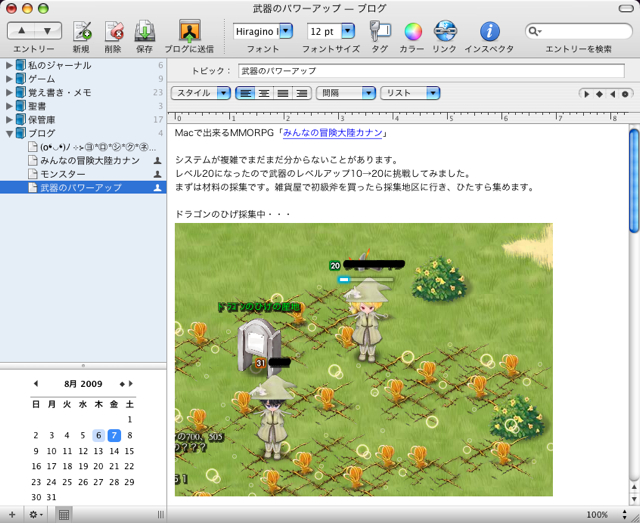Image resolution: width=640 pixels, height=523 pixels.
Task: Select the 武器のパワーアップ entry
Action: [83, 188]
